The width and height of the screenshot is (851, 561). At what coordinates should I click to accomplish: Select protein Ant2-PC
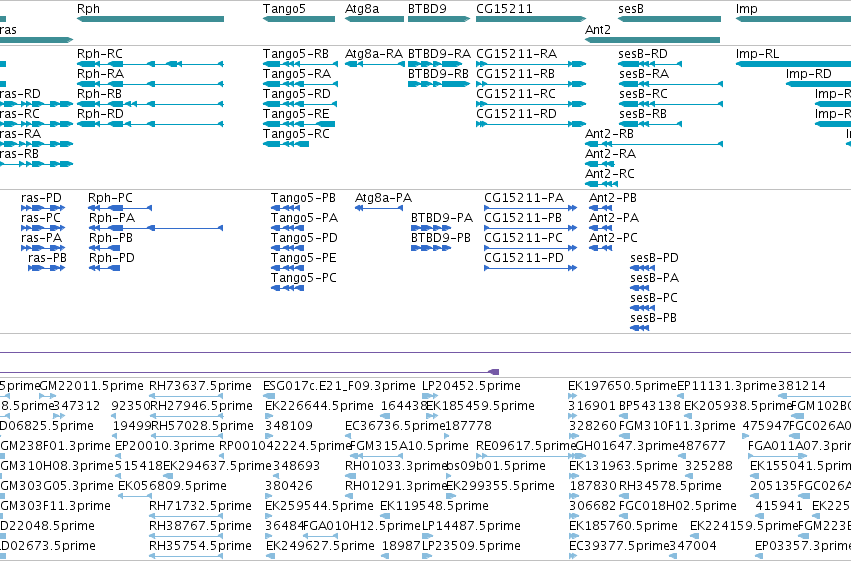point(601,248)
